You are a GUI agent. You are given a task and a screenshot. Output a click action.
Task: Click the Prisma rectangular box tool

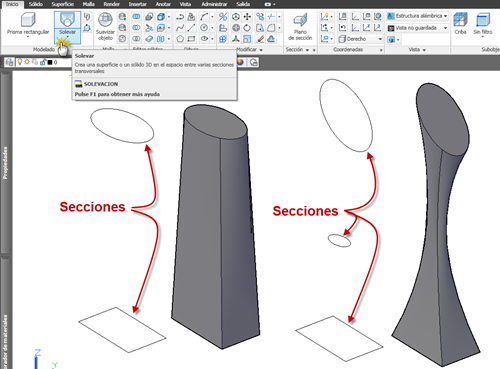pos(28,23)
